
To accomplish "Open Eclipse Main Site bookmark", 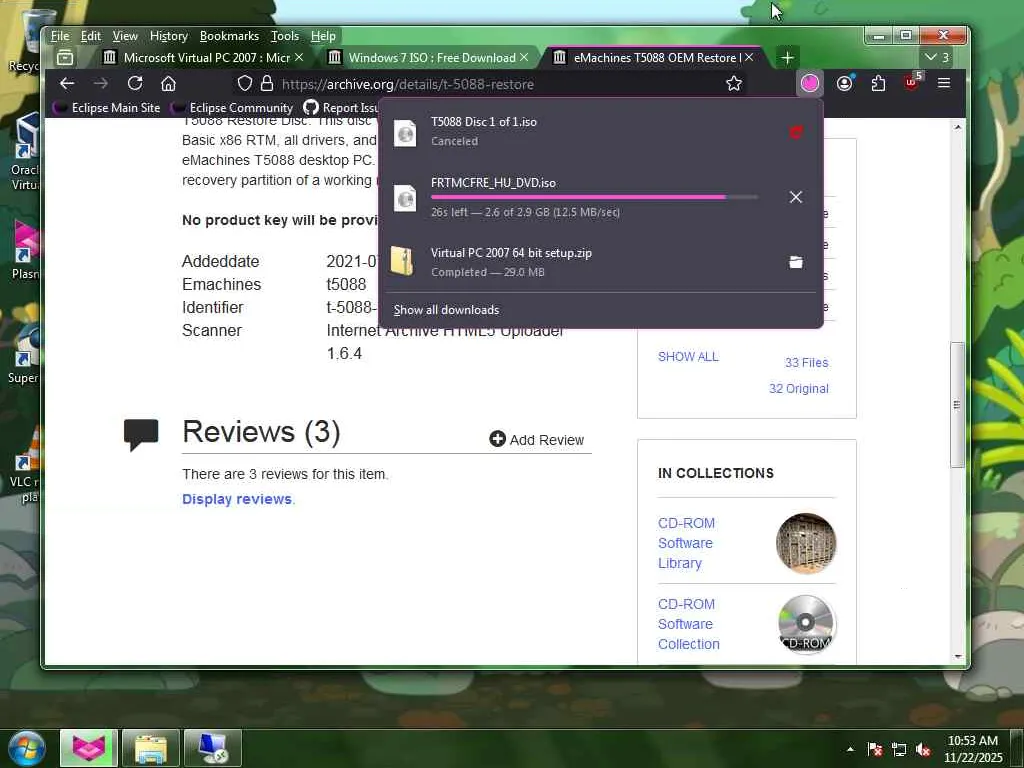I will [107, 108].
